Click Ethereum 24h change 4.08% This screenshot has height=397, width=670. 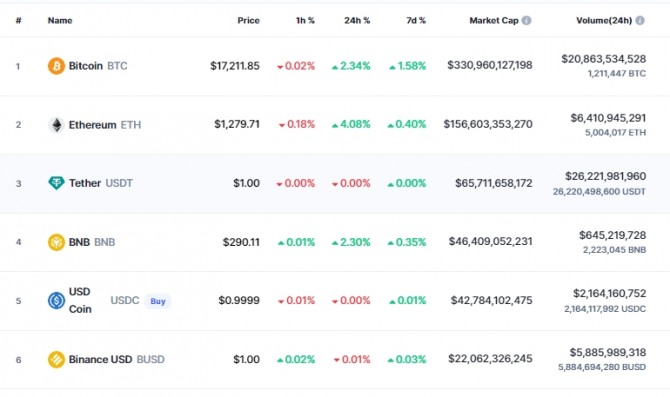(351, 124)
